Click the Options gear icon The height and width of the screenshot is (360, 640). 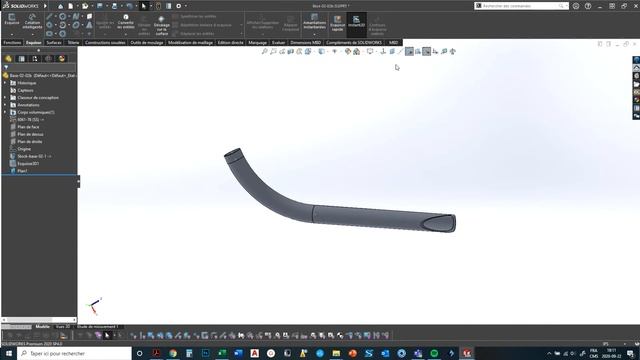tap(179, 6)
